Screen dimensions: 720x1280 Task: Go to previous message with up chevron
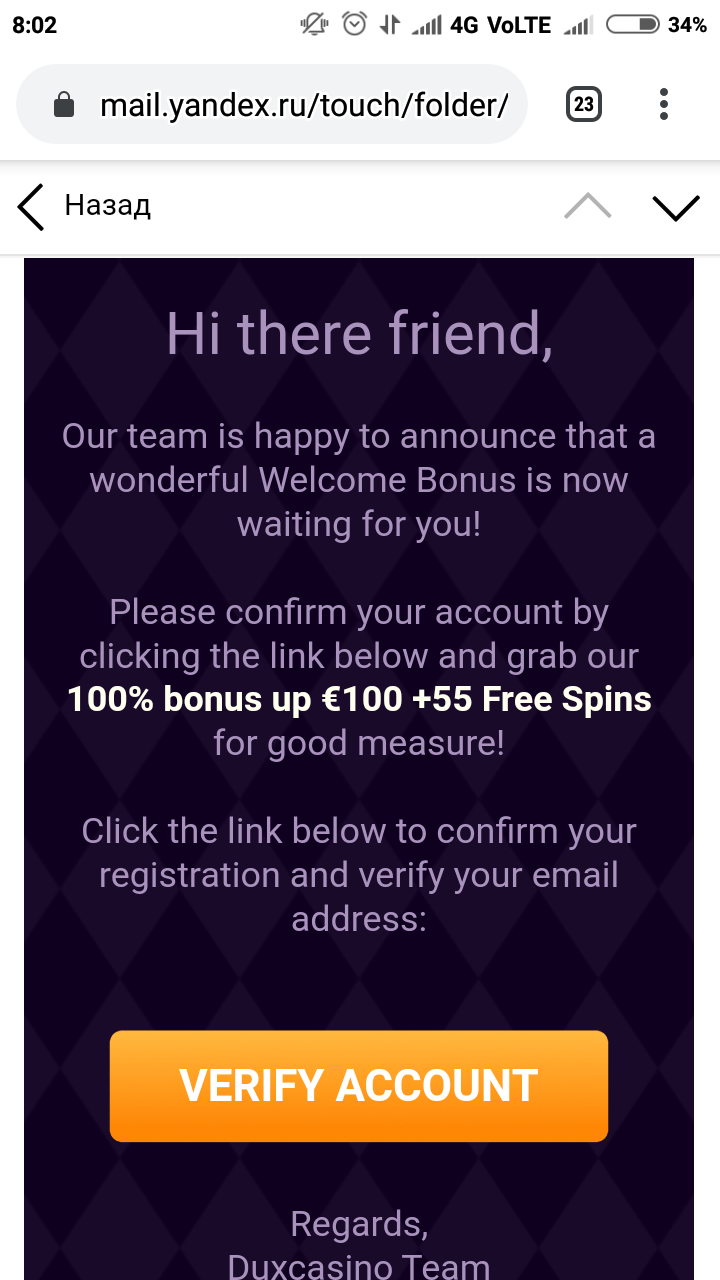click(x=587, y=206)
